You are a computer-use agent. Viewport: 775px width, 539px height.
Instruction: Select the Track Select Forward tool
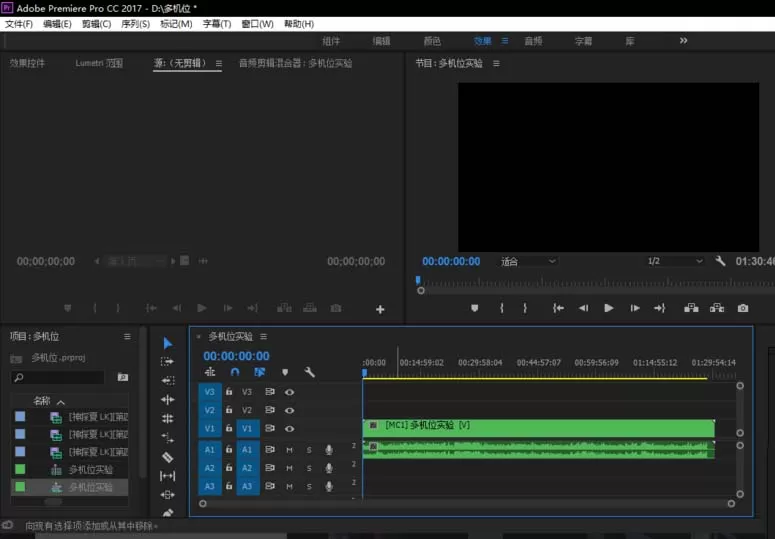pos(167,362)
